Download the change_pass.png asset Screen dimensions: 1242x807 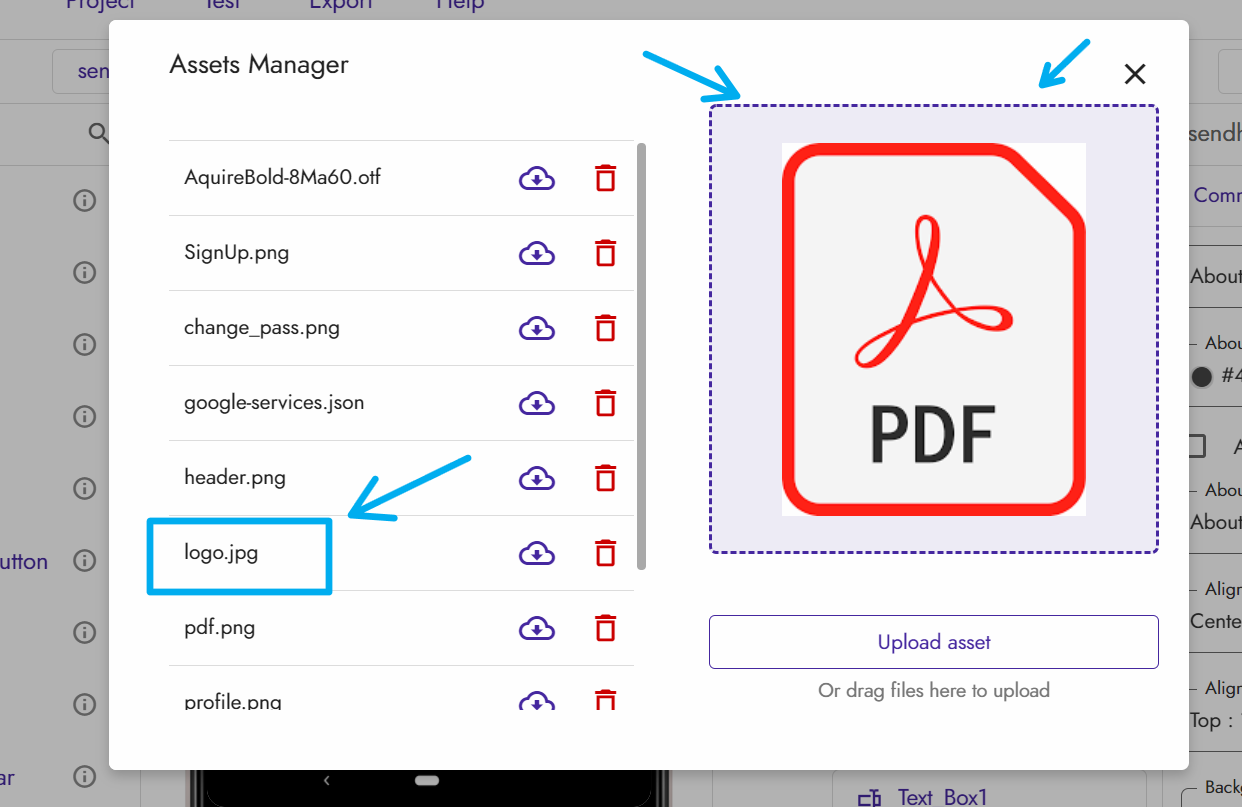click(x=537, y=328)
